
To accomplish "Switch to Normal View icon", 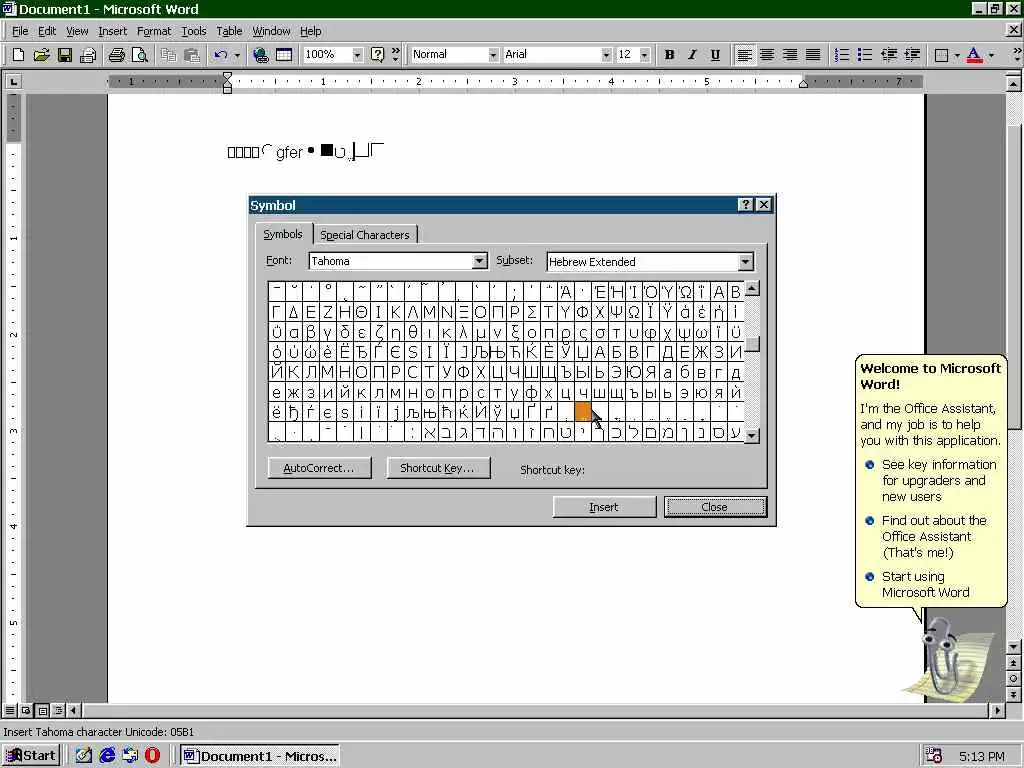I will pos(10,710).
